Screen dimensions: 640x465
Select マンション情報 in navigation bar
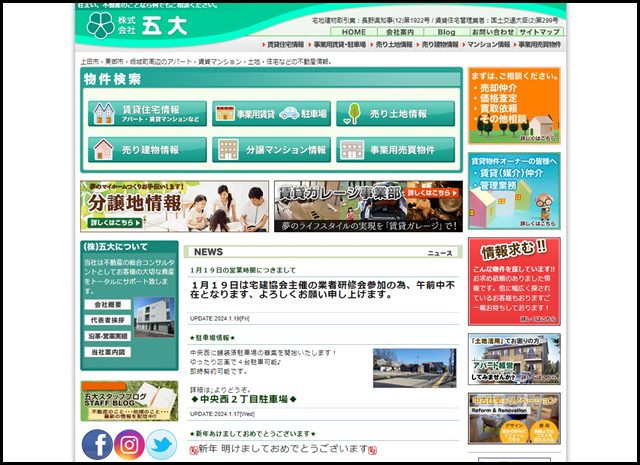(487, 44)
